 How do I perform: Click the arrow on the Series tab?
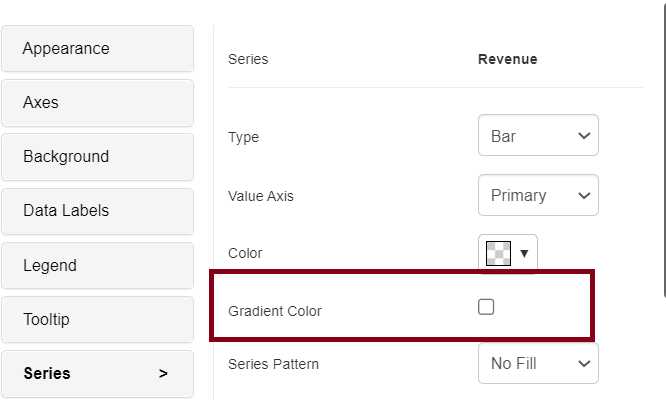coord(163,374)
